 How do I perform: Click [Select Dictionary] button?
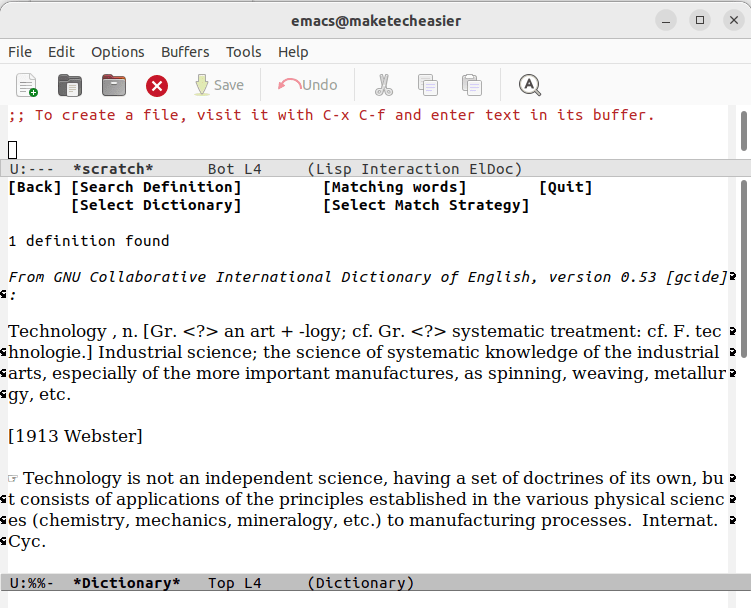(x=156, y=205)
